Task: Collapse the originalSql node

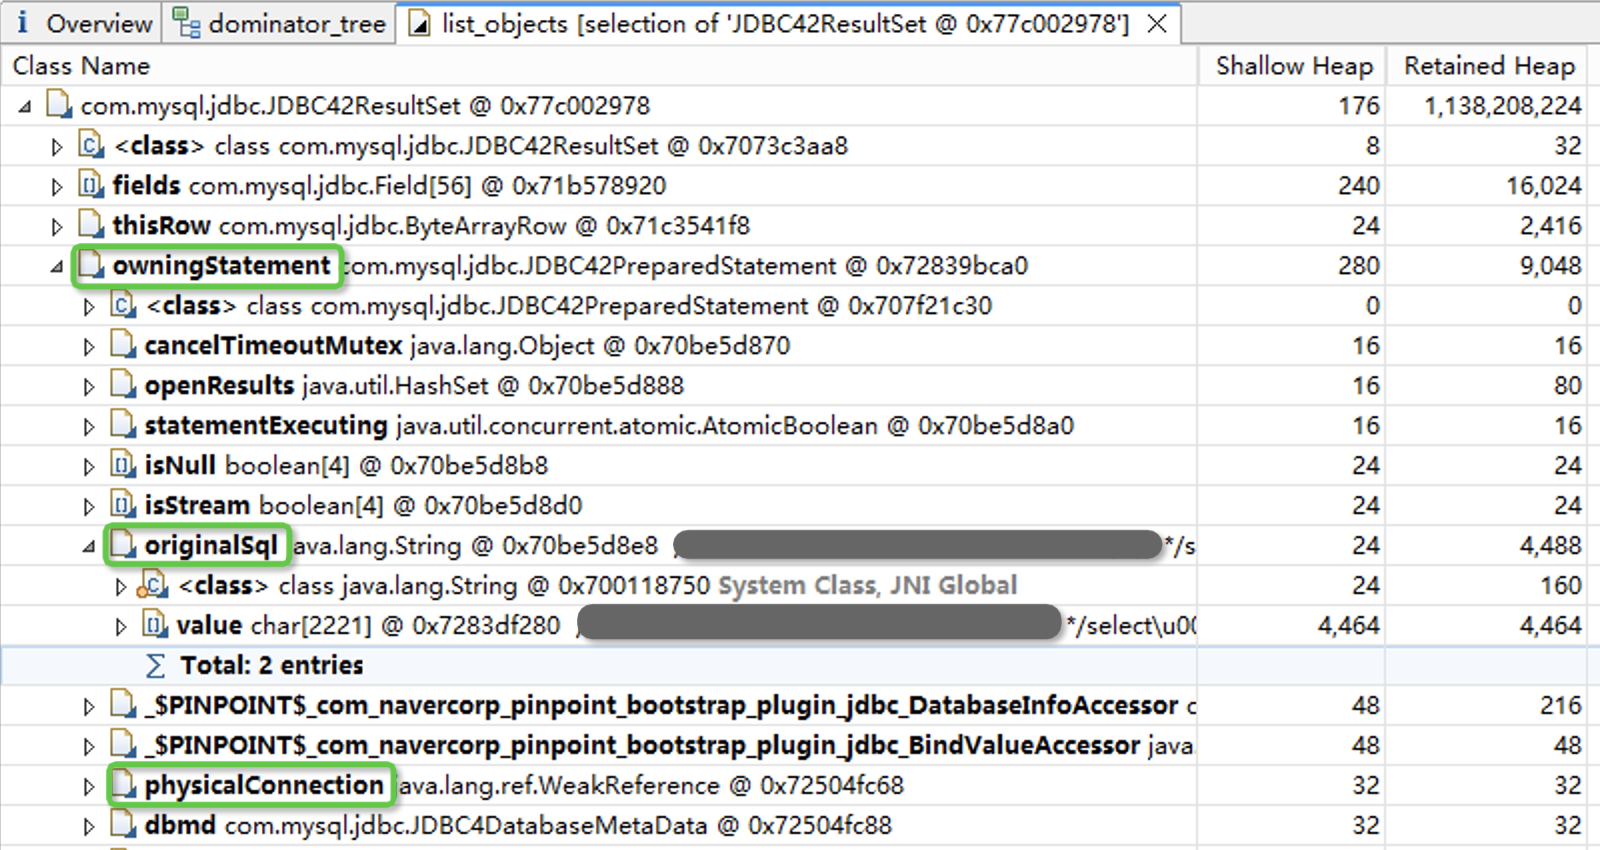Action: pos(89,547)
